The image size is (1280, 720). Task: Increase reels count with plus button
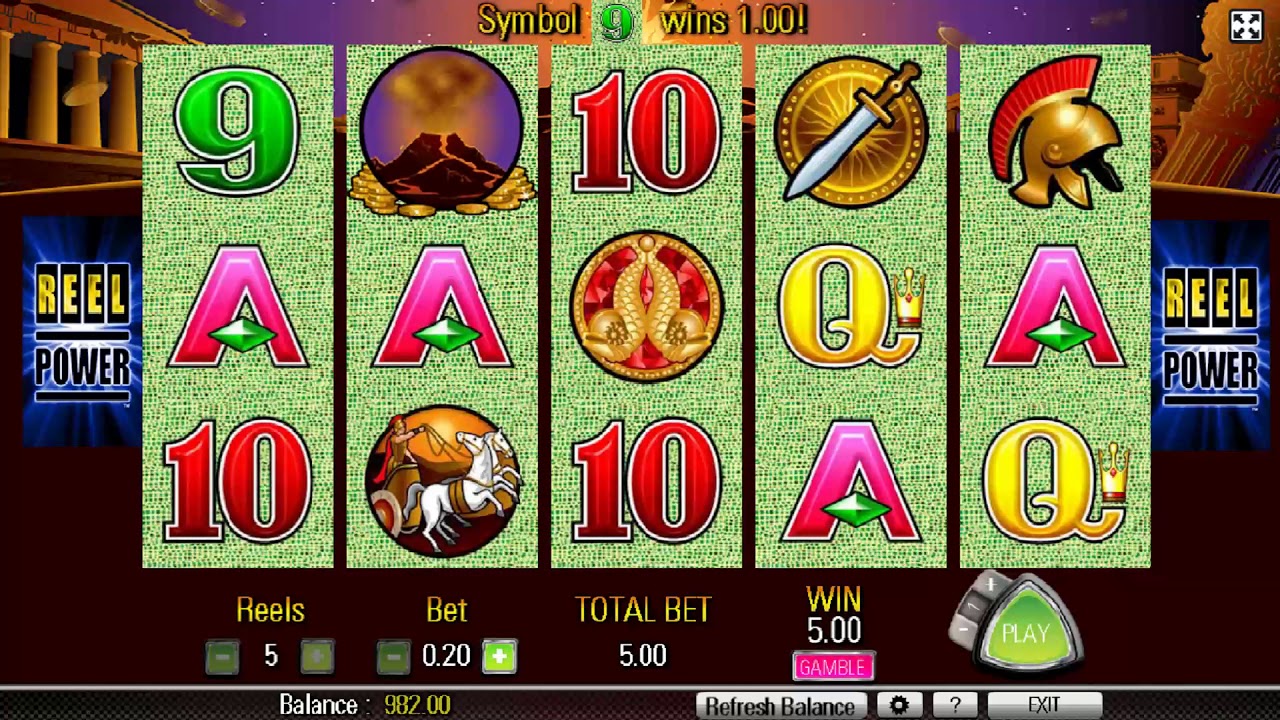pos(317,656)
